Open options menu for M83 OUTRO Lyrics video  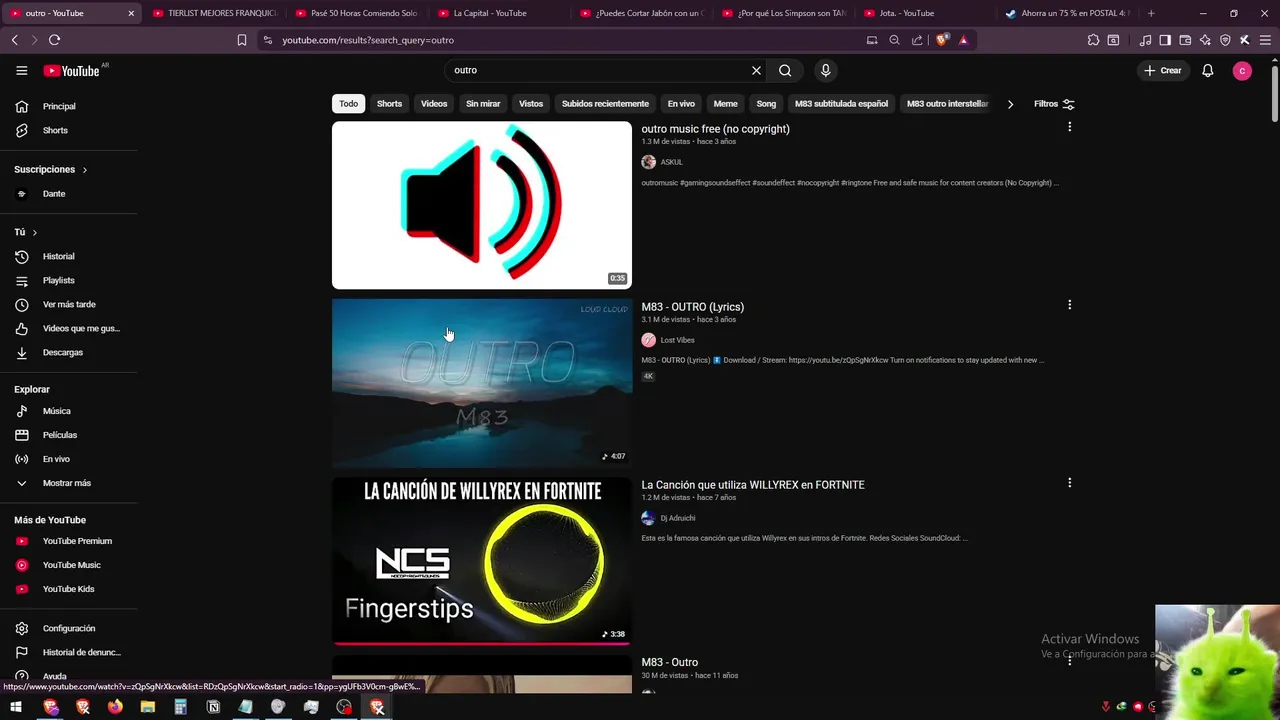pos(1069,305)
